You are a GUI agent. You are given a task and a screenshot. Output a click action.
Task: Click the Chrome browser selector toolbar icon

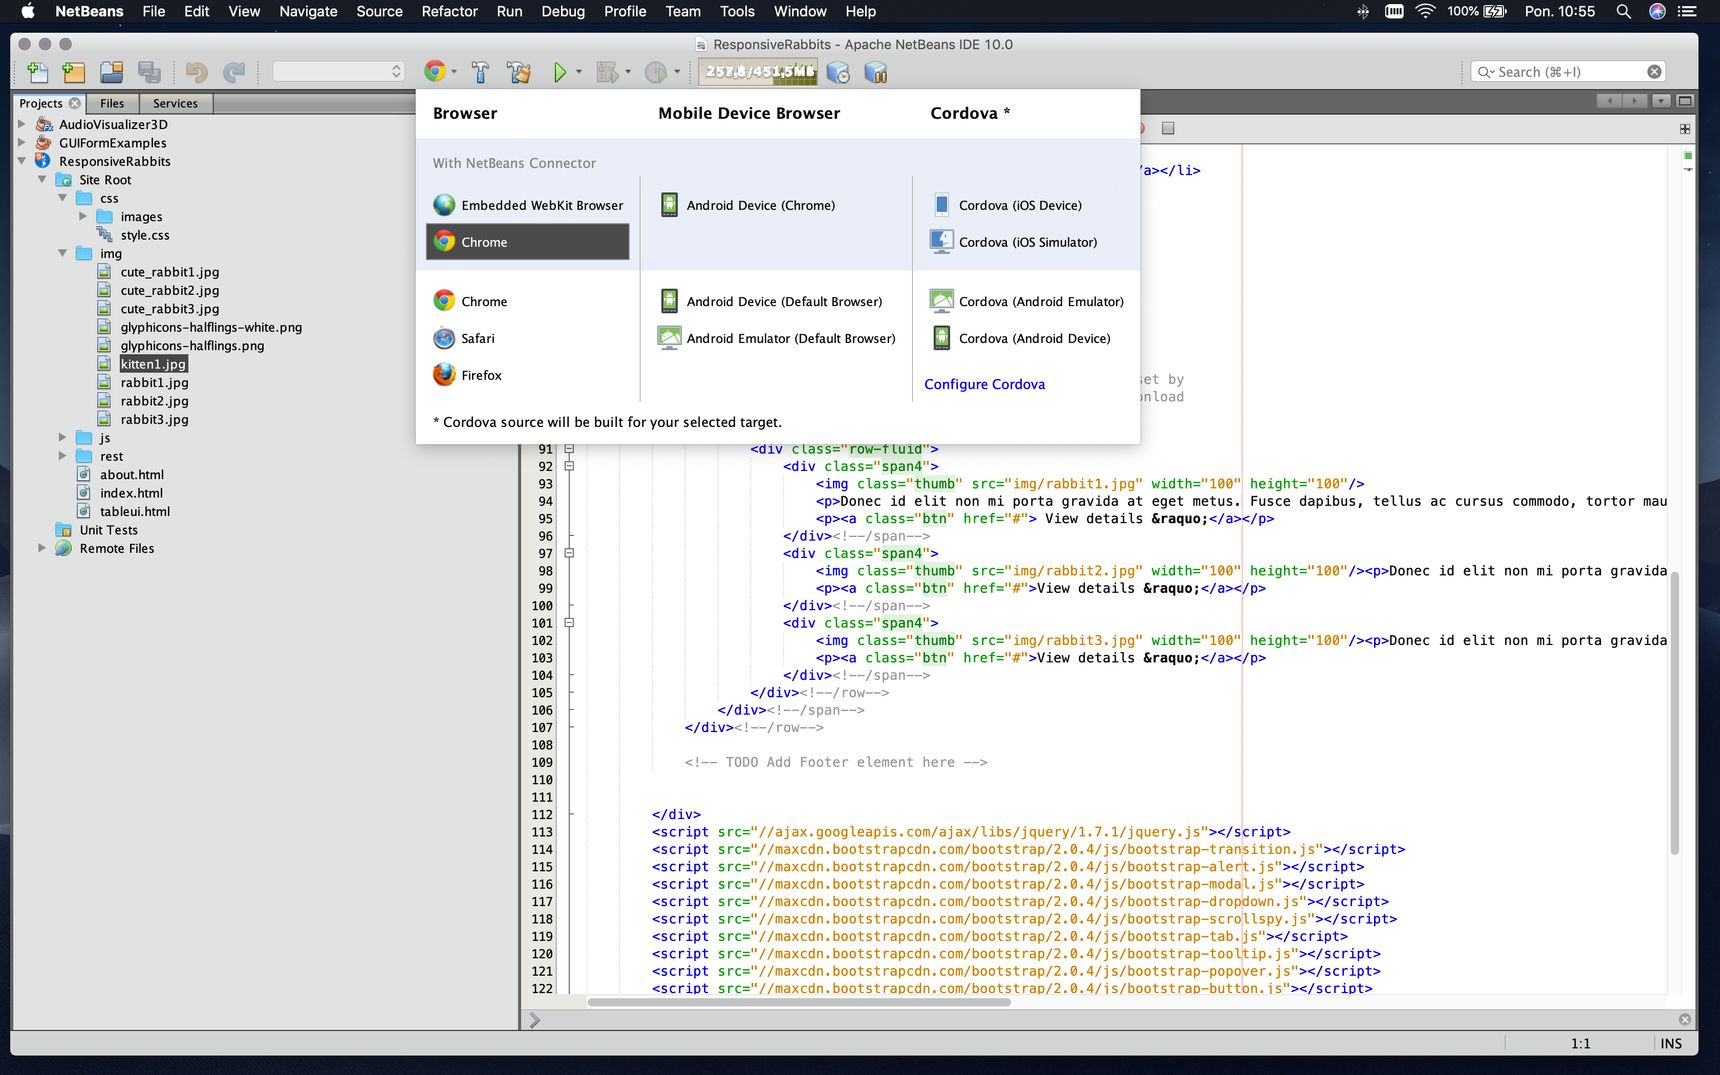pyautogui.click(x=434, y=71)
